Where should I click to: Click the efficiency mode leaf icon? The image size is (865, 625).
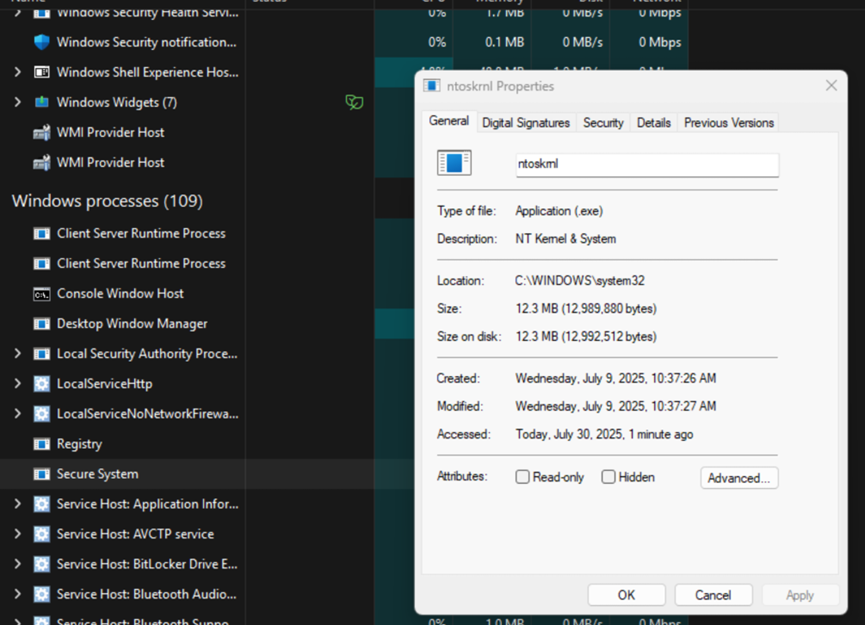pos(354,102)
